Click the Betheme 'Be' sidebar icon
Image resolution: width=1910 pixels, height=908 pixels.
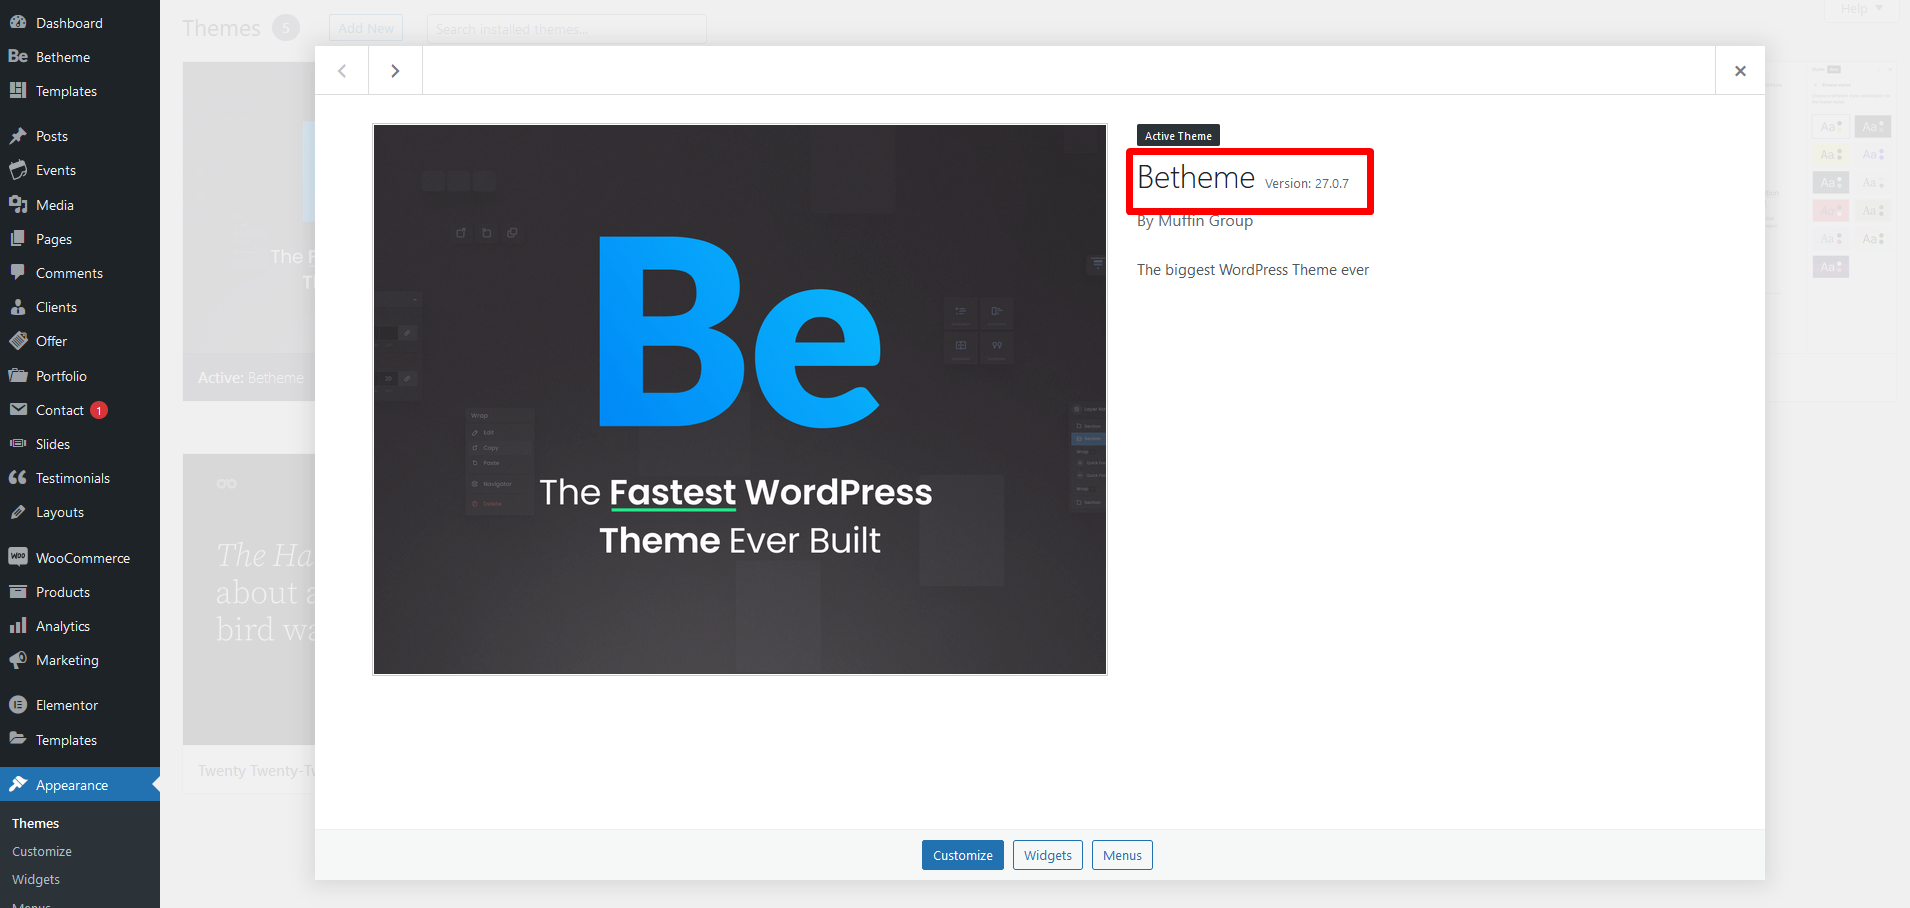click(x=18, y=56)
